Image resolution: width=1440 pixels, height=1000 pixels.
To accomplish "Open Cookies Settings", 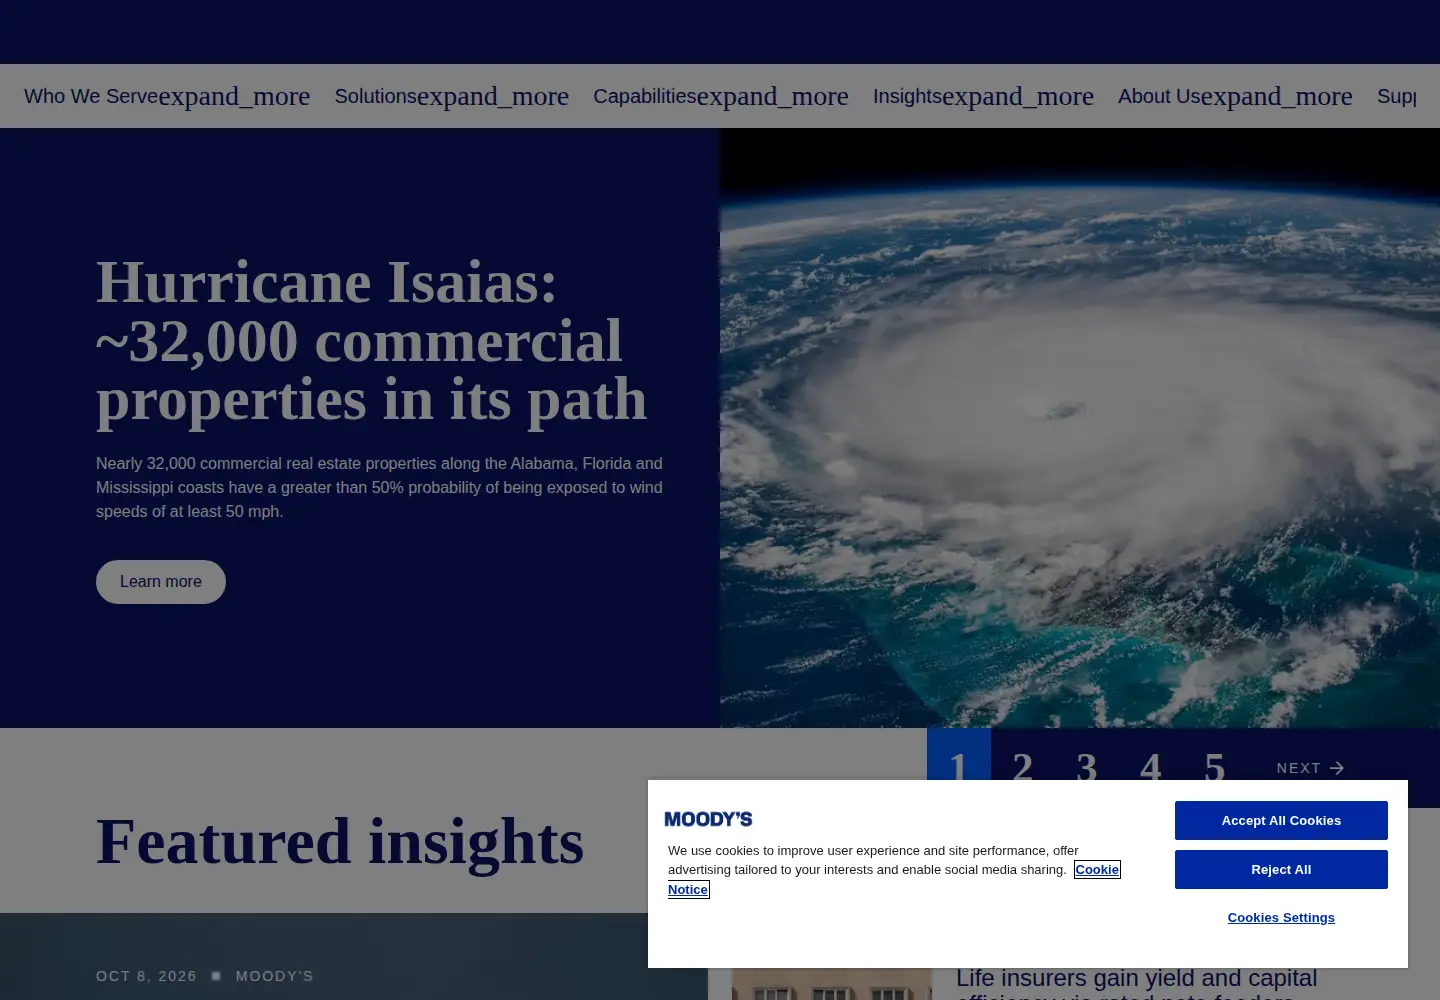I will [1281, 917].
